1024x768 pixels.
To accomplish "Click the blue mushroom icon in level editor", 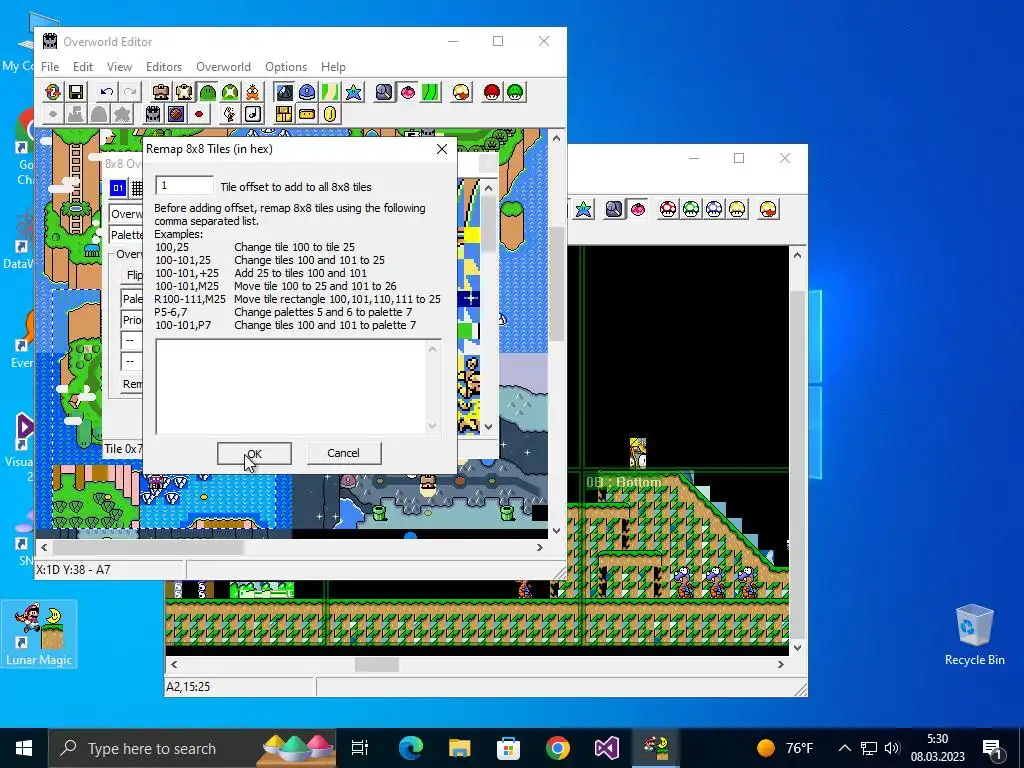I will click(x=714, y=209).
